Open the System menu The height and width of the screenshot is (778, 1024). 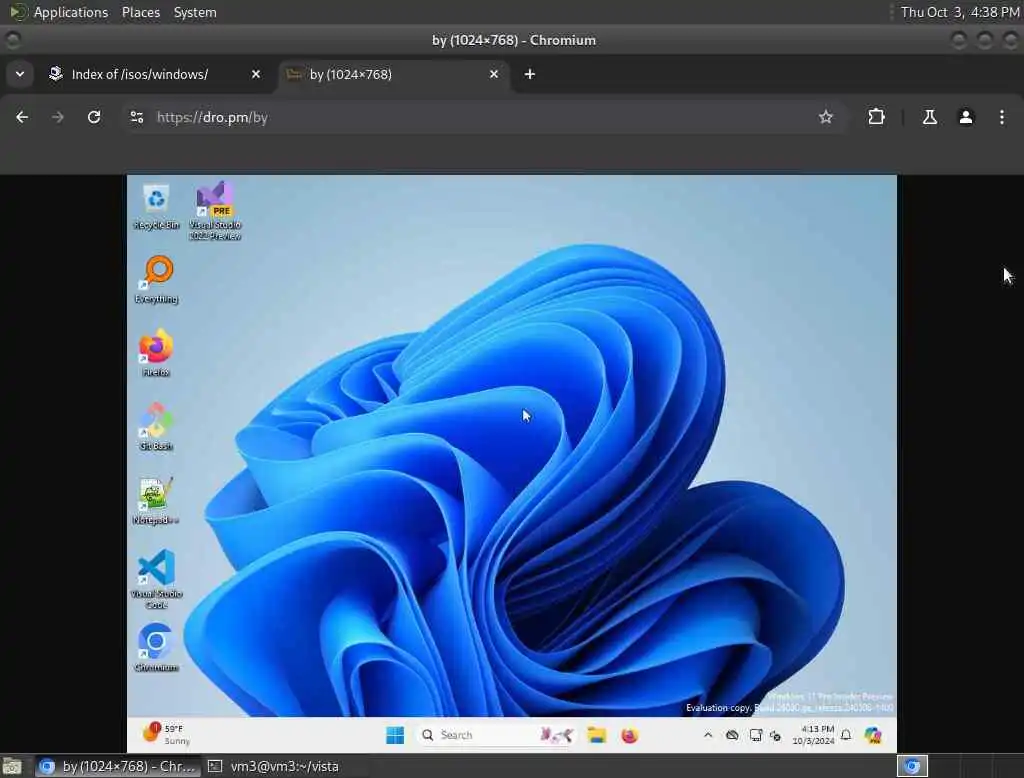coord(195,12)
